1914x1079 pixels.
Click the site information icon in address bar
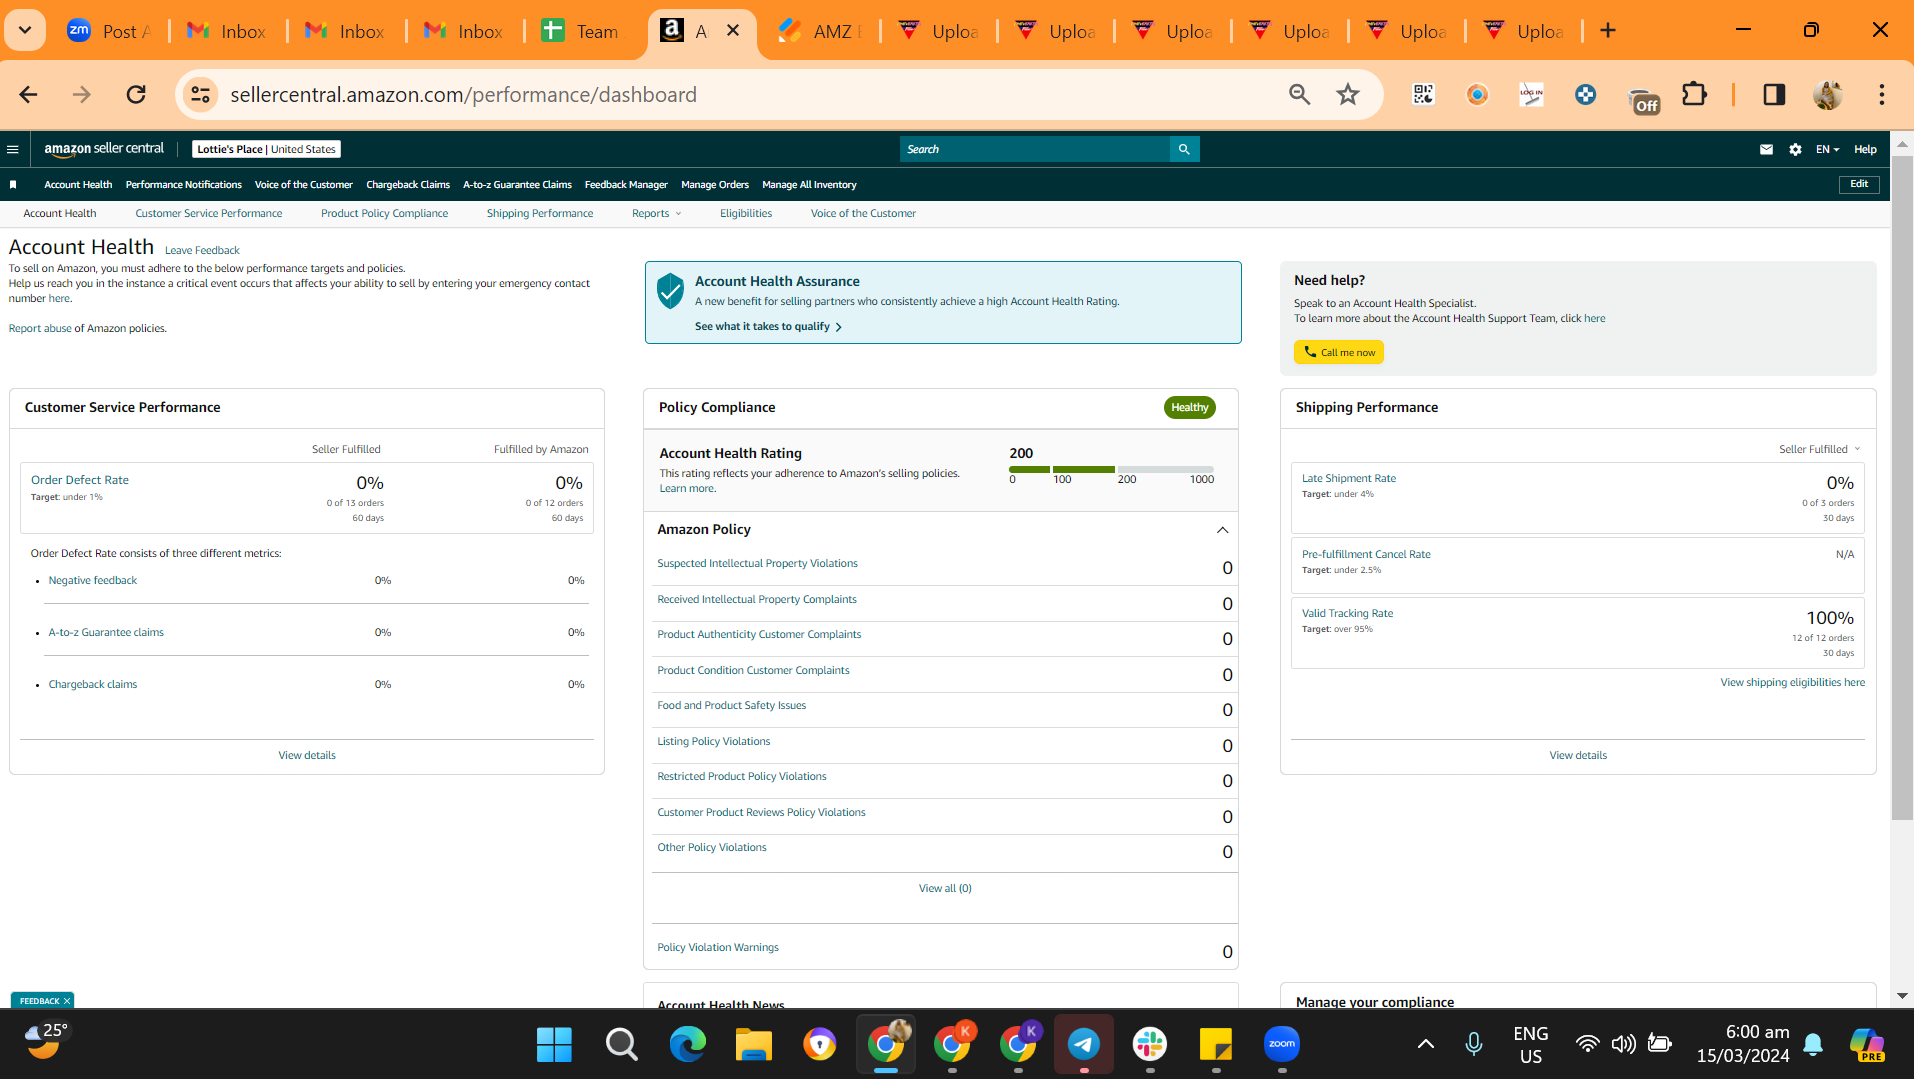point(200,94)
